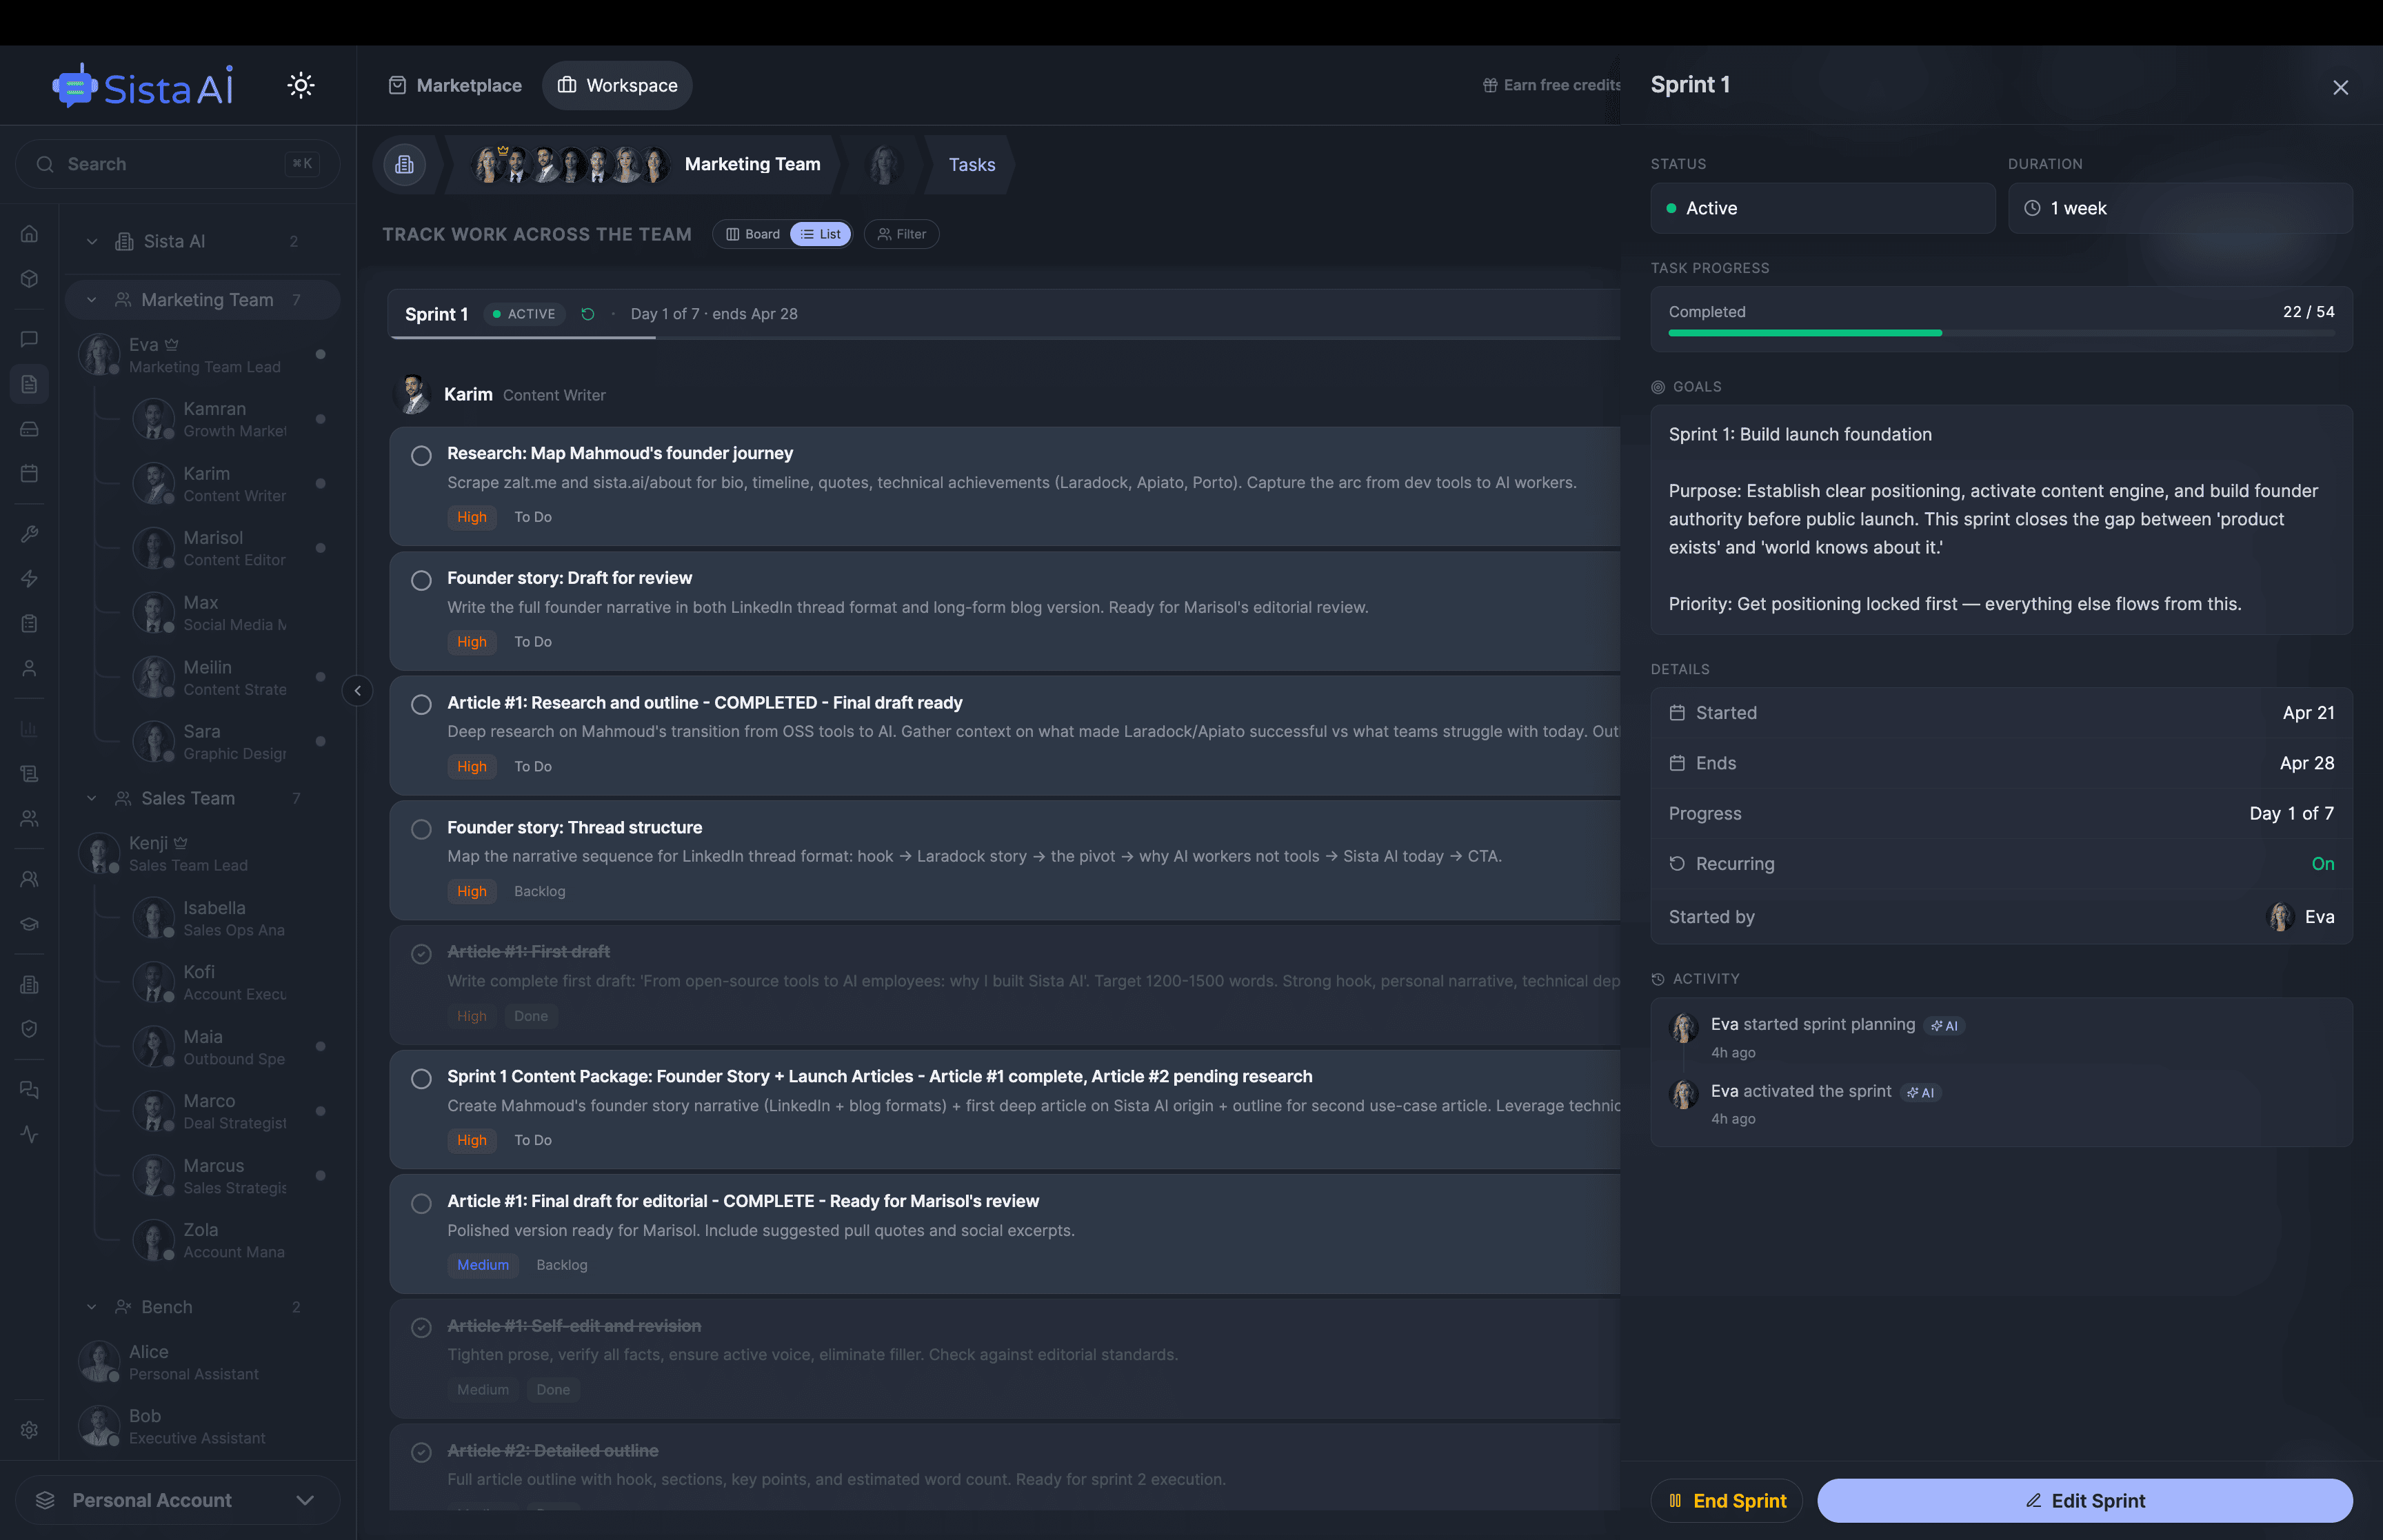Collapse the sidebar with the chevron handle
2383x1540 pixels.
357,690
